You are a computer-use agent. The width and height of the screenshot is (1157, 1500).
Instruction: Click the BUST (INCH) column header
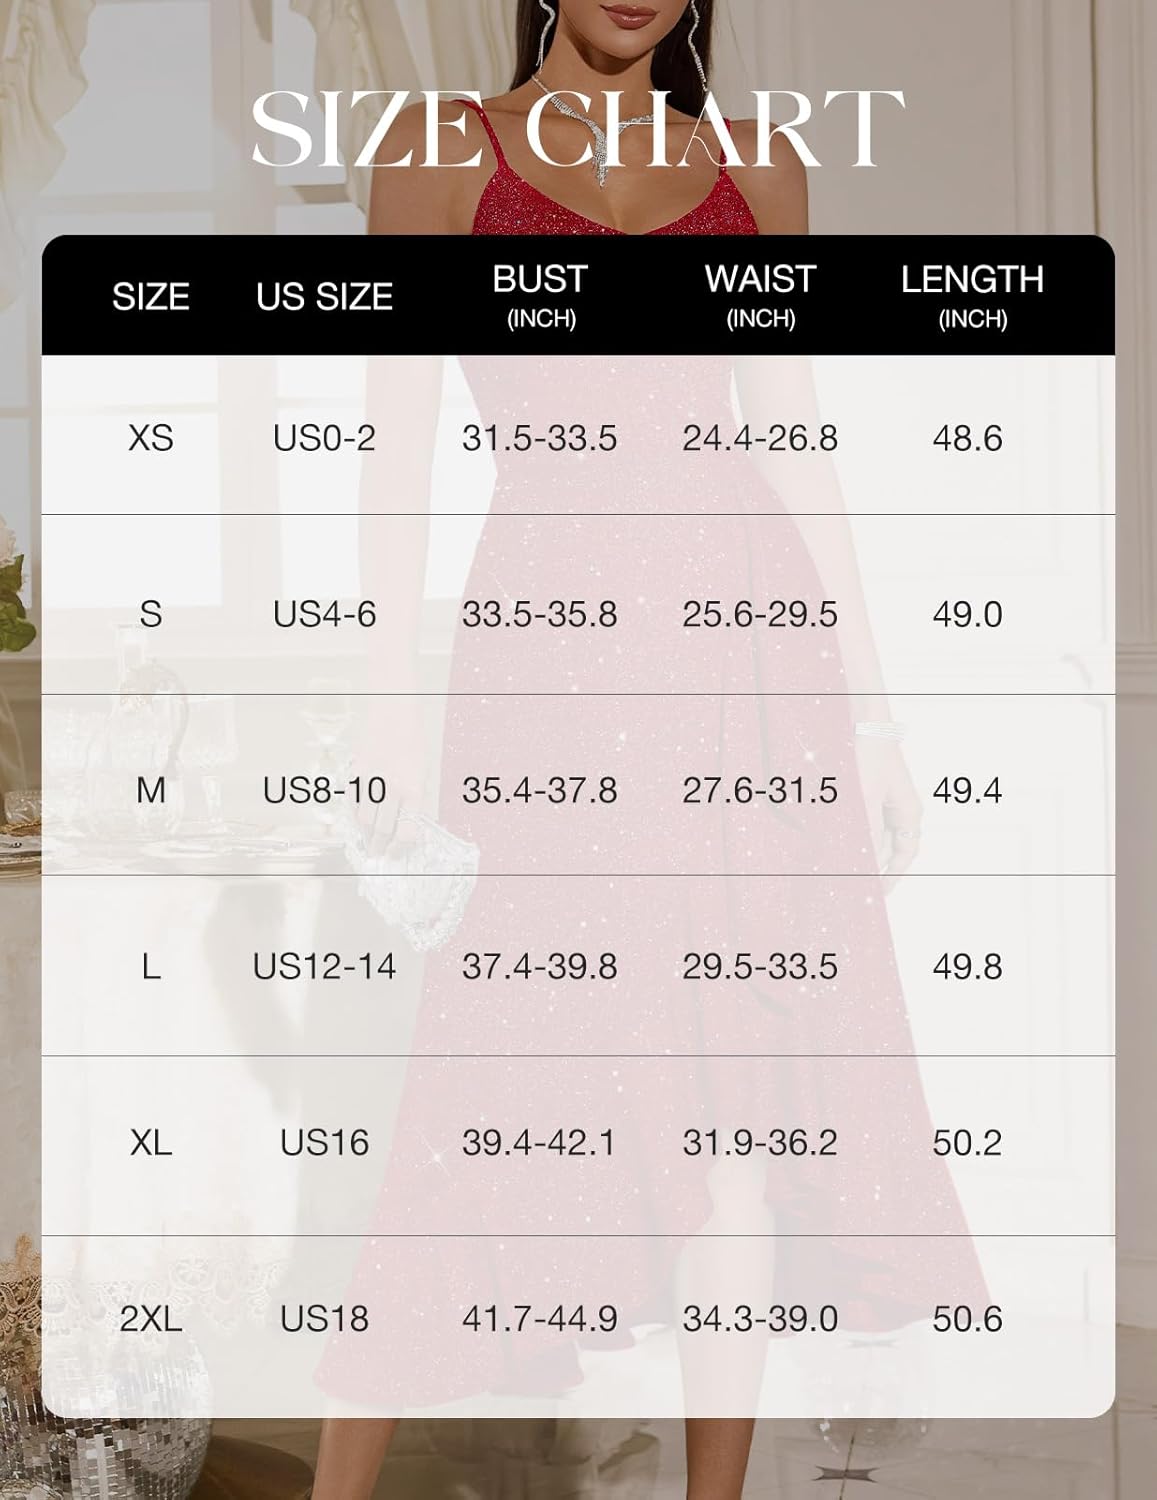[540, 295]
